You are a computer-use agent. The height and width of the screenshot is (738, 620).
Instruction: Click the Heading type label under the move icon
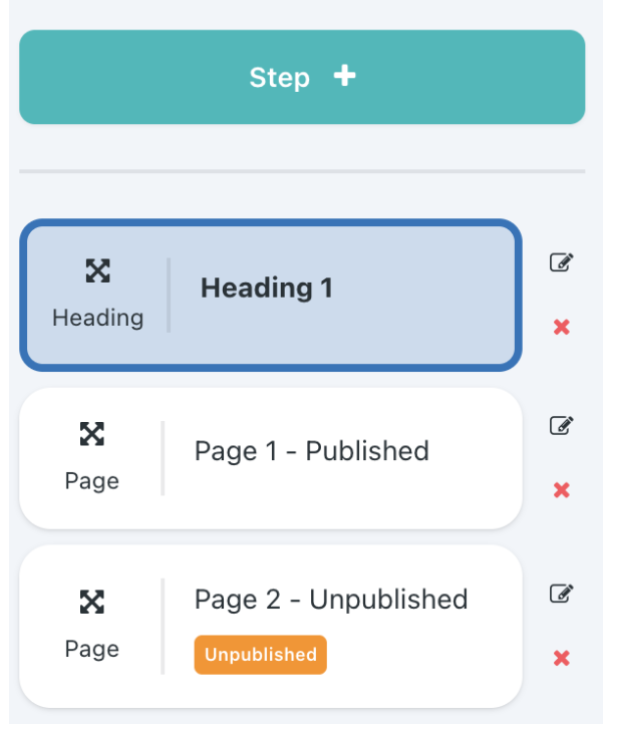98,318
